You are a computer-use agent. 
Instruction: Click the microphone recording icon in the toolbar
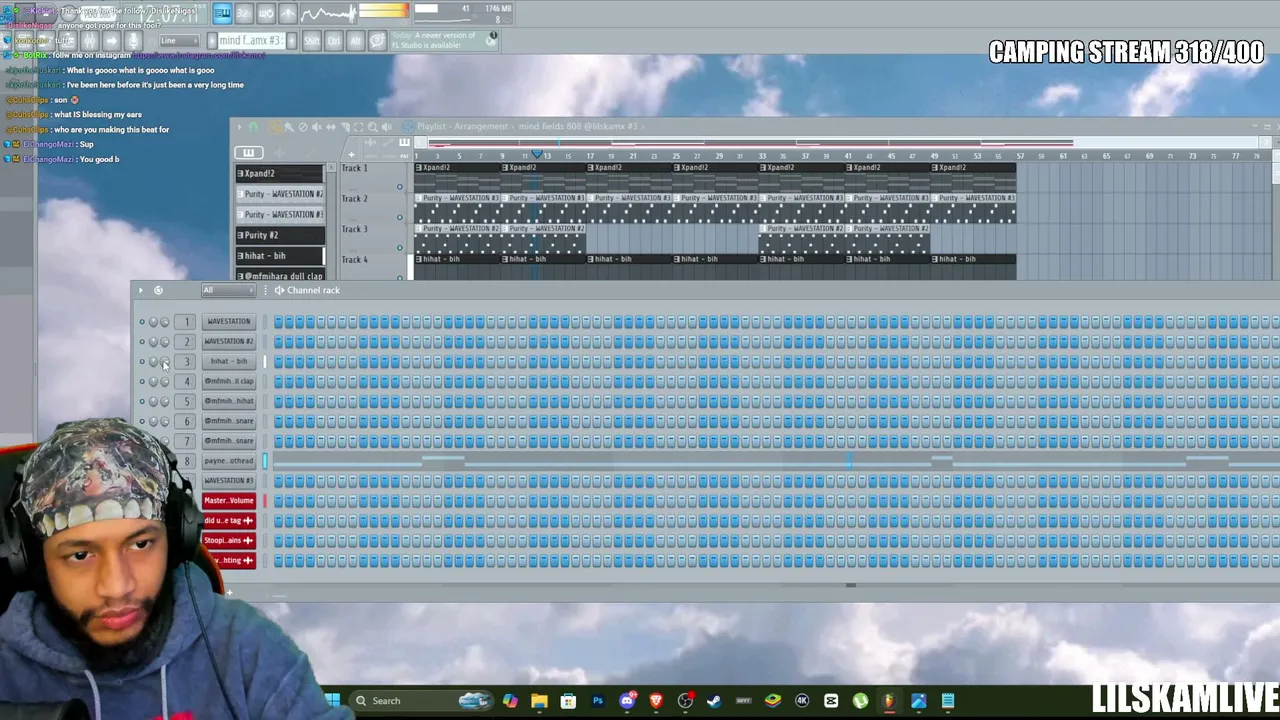tap(133, 41)
